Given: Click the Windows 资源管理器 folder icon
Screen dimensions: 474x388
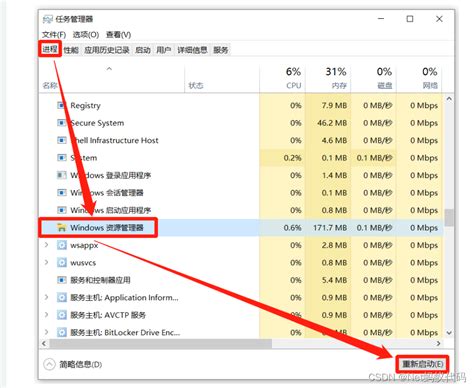Looking at the screenshot, I should pyautogui.click(x=61, y=228).
